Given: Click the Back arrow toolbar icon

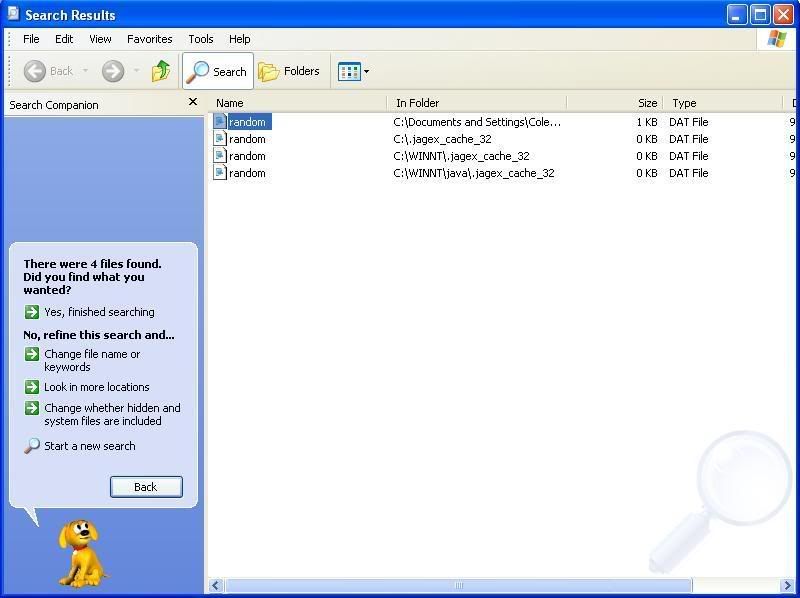Looking at the screenshot, I should click(35, 71).
